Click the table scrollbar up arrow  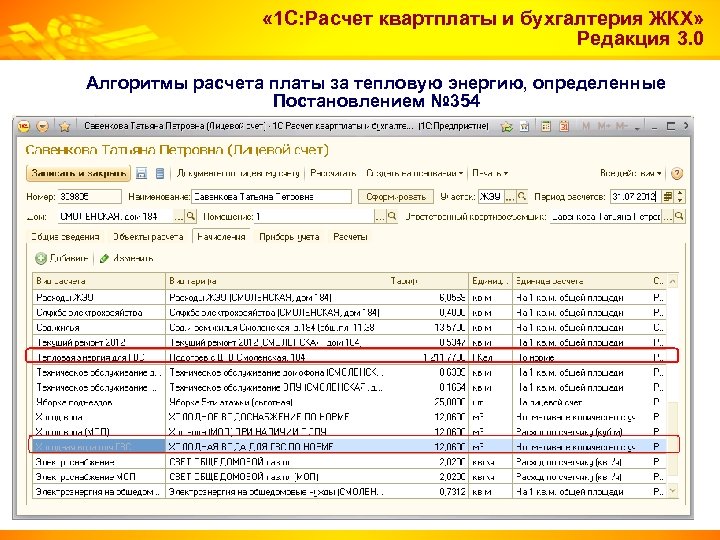point(673,281)
